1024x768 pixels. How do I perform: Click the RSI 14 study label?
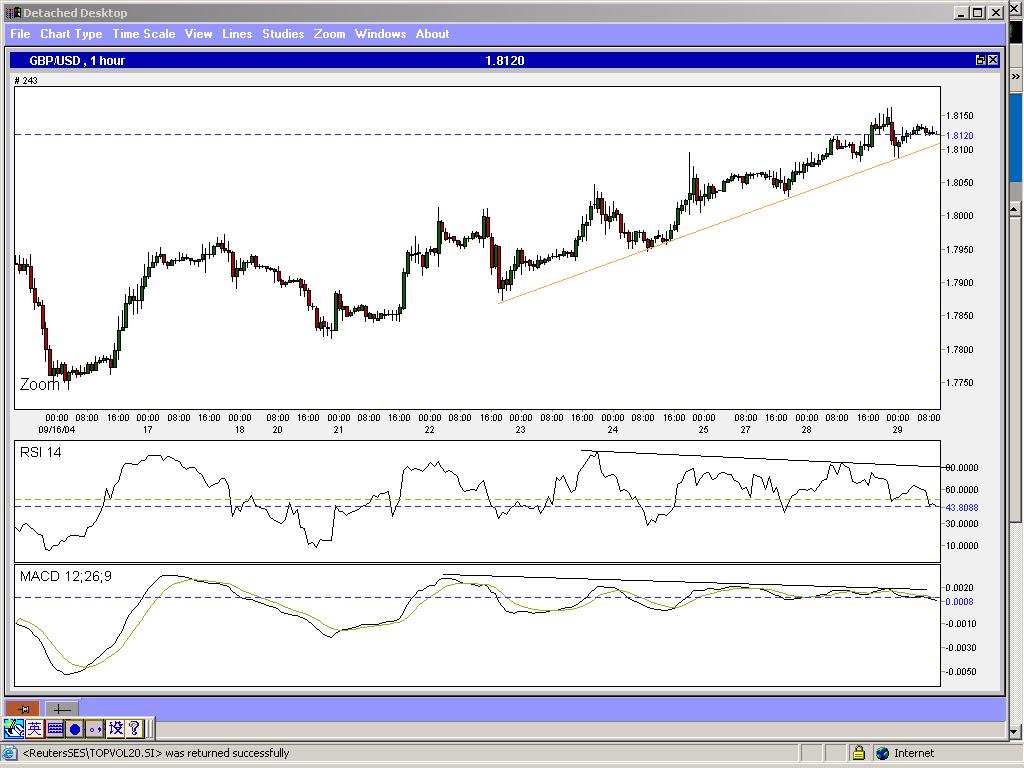click(x=40, y=452)
